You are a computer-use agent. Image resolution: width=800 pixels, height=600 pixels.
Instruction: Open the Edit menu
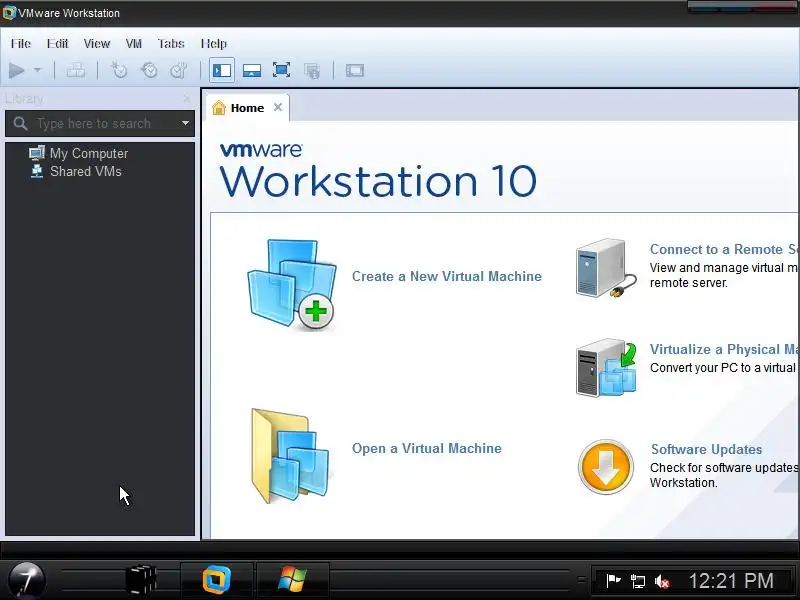point(57,44)
